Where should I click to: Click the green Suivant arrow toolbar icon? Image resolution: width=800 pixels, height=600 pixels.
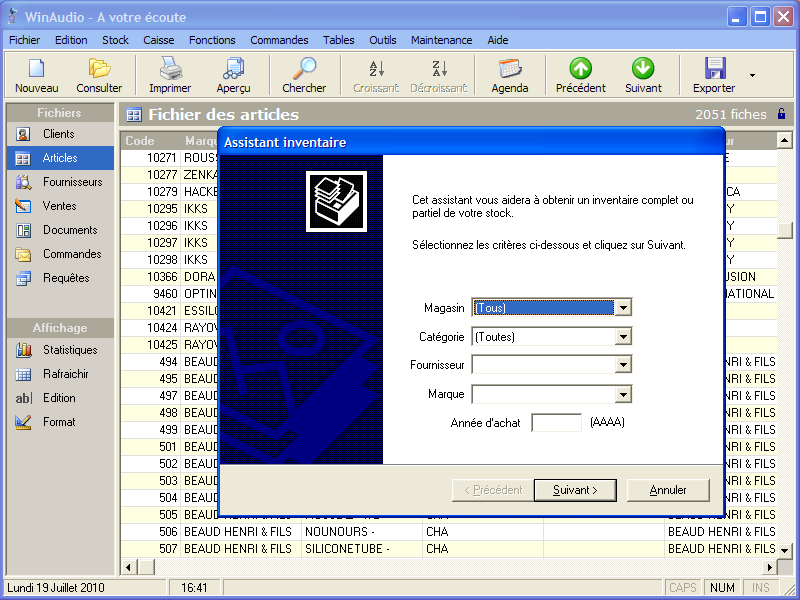[643, 69]
